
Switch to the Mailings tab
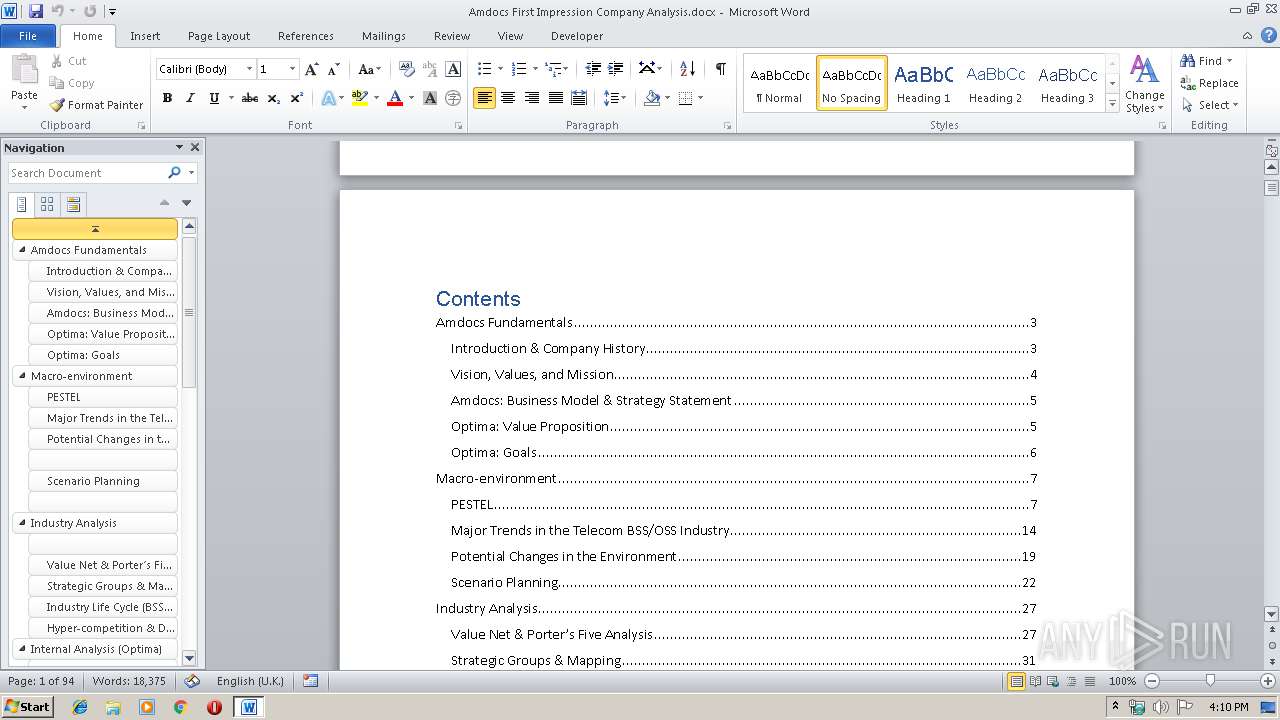[384, 36]
